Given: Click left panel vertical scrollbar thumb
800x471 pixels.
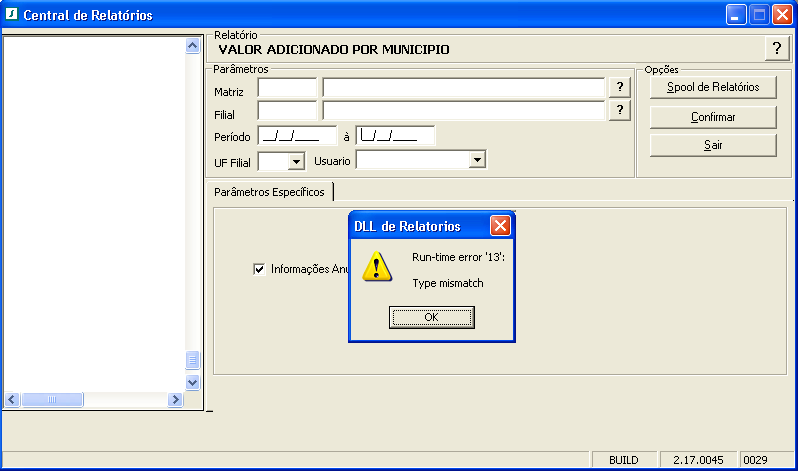Looking at the screenshot, I should 192,360.
